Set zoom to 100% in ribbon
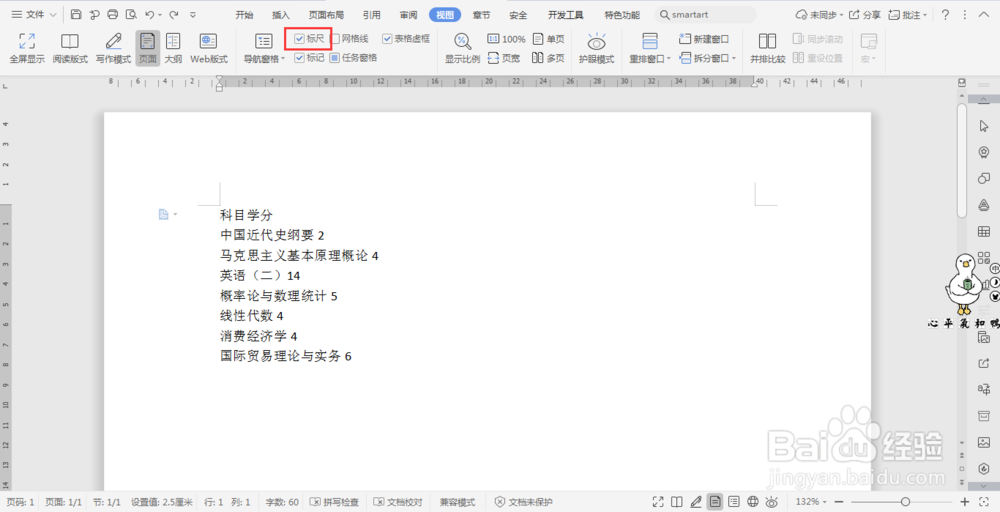 click(506, 39)
